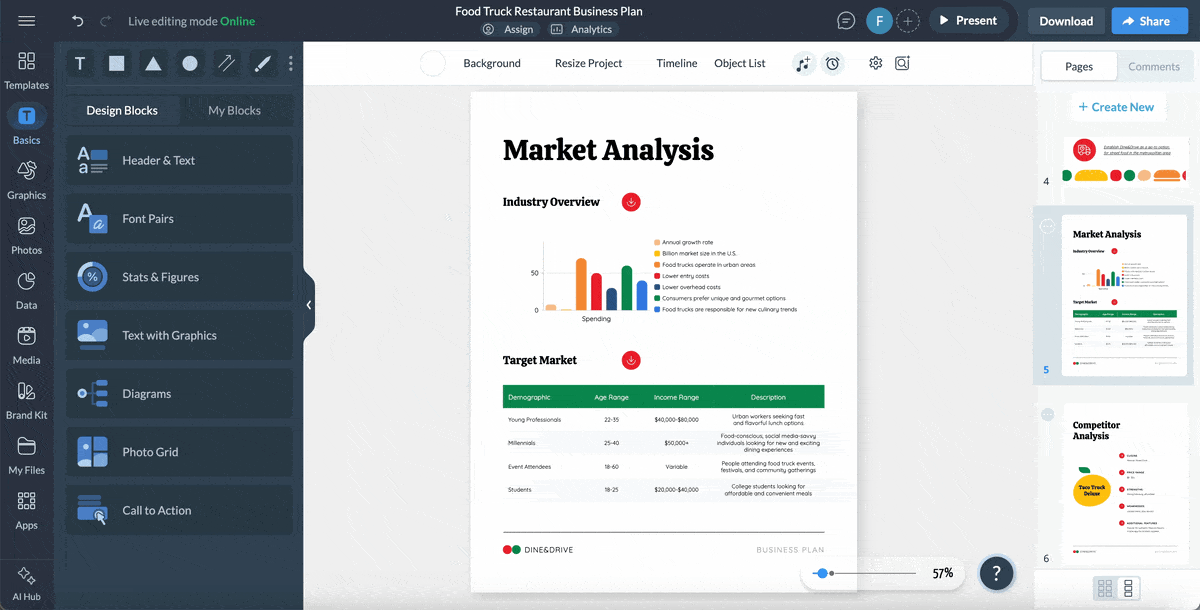Collapse the Design Blocks side panel
The width and height of the screenshot is (1200, 610).
pyautogui.click(x=309, y=305)
